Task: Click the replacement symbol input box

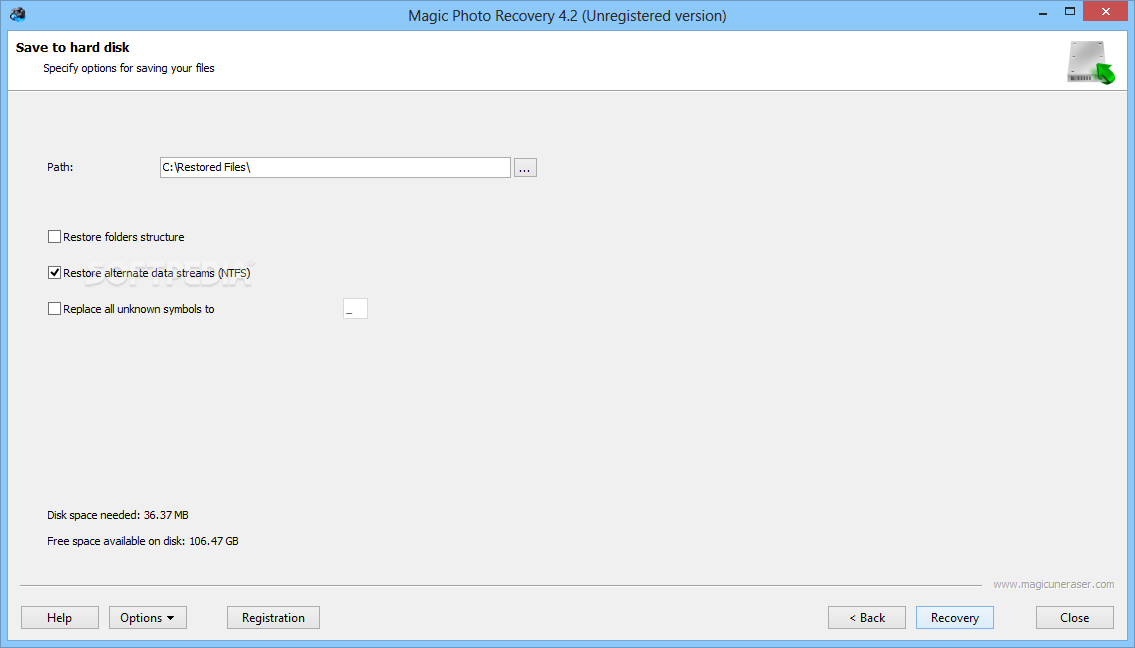Action: [355, 309]
